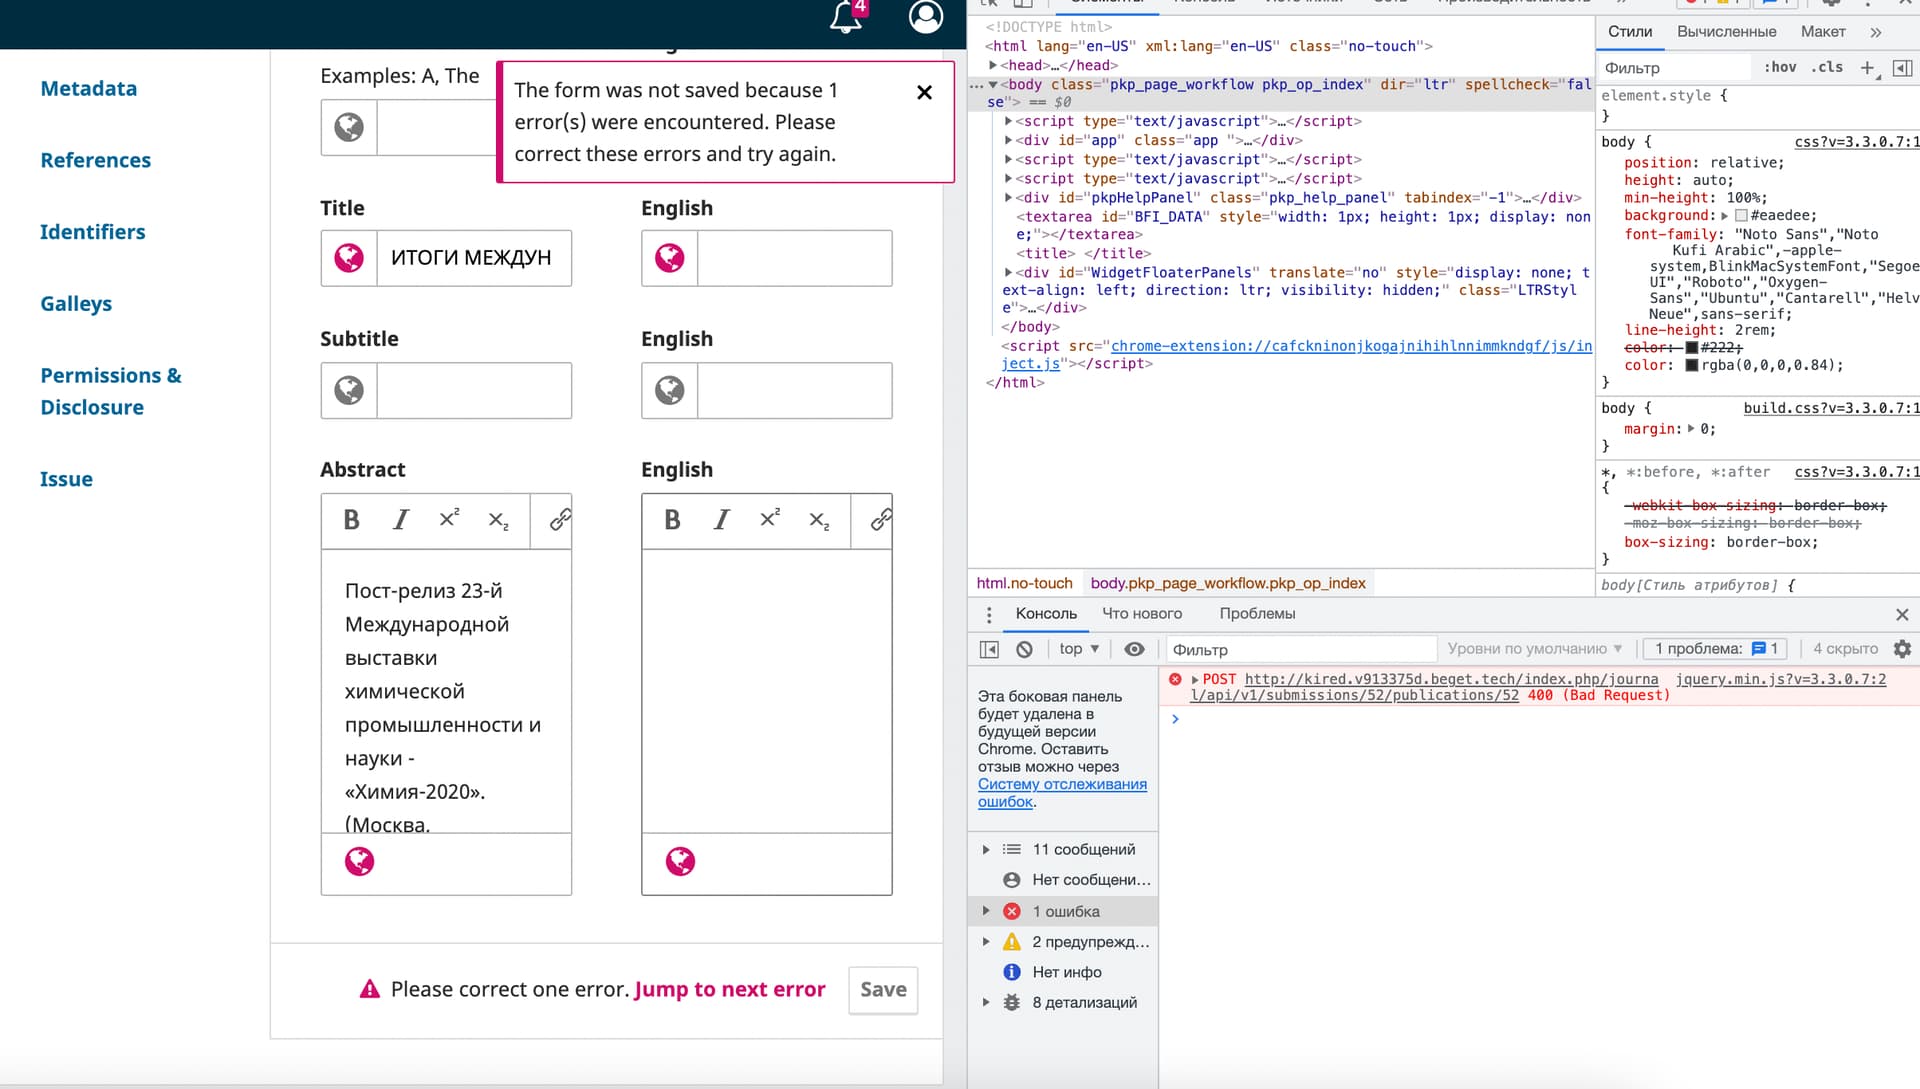Apply superscript in the English abstract editor
This screenshot has height=1089, width=1920.
770,518
